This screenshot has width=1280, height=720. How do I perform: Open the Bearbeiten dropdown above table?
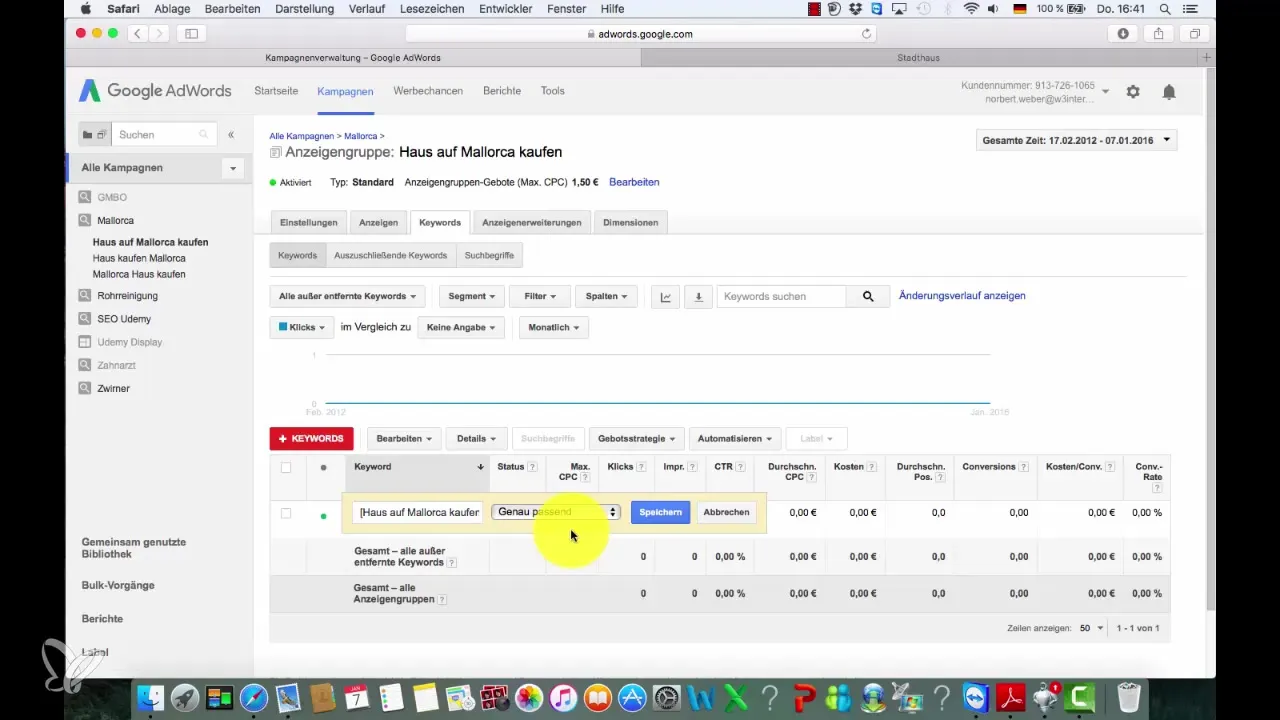pyautogui.click(x=404, y=438)
